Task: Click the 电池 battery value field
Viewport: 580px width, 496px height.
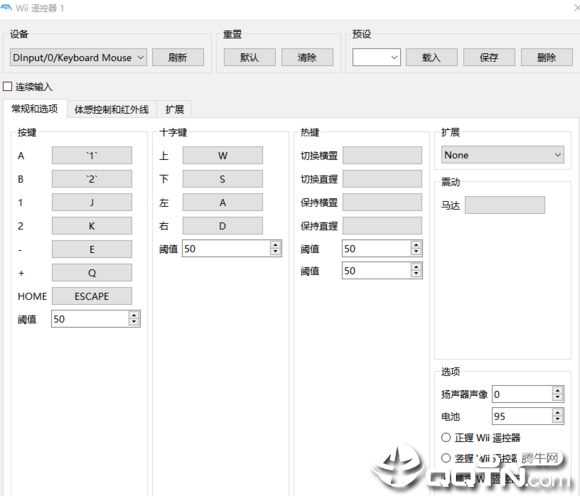Action: click(x=522, y=416)
